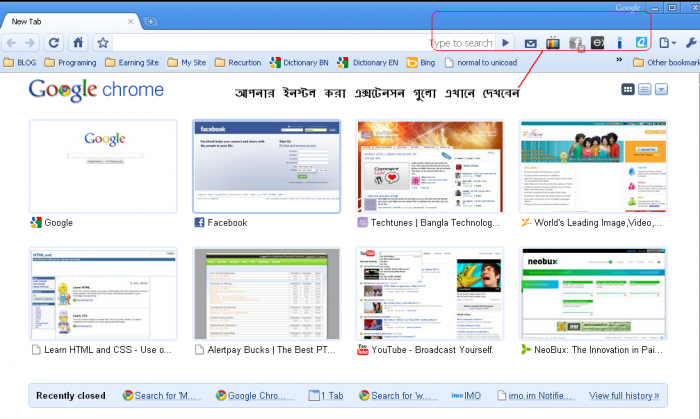Restore the recently closed '1 Tab'
Image resolution: width=700 pixels, height=419 pixels.
pyautogui.click(x=326, y=395)
